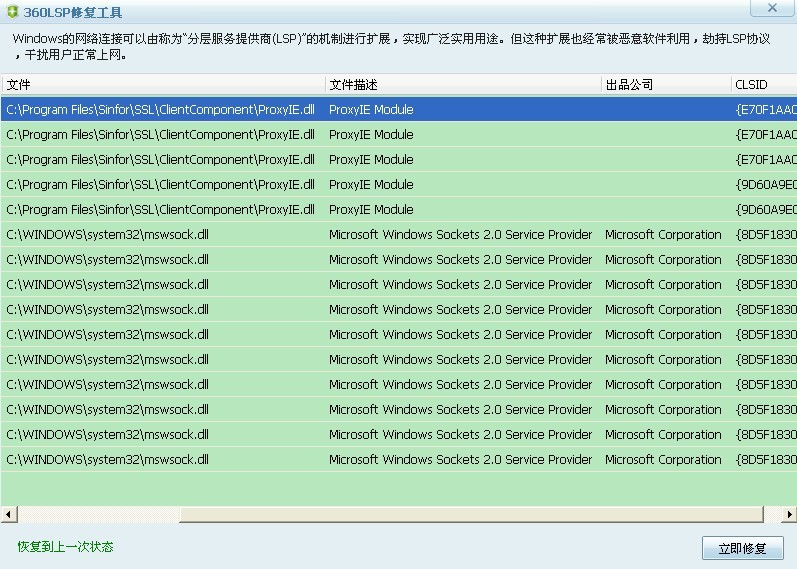The width and height of the screenshot is (797, 569).
Task: Click the CLSID column header
Action: pyautogui.click(x=764, y=84)
